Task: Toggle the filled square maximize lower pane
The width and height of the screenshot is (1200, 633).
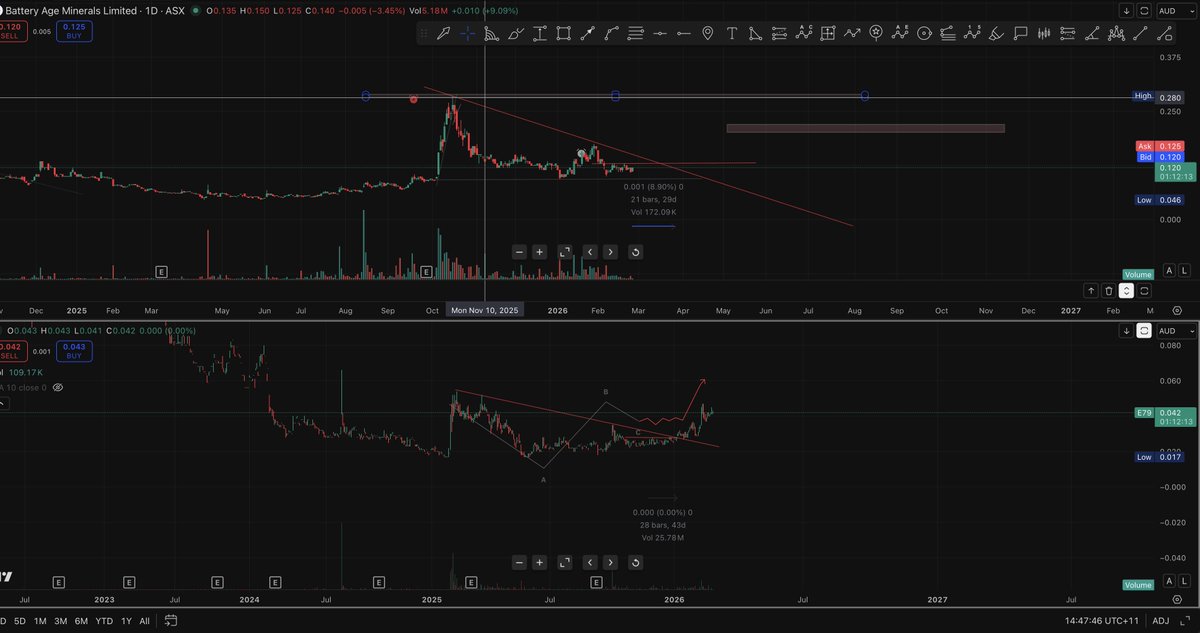Action: tap(1144, 331)
